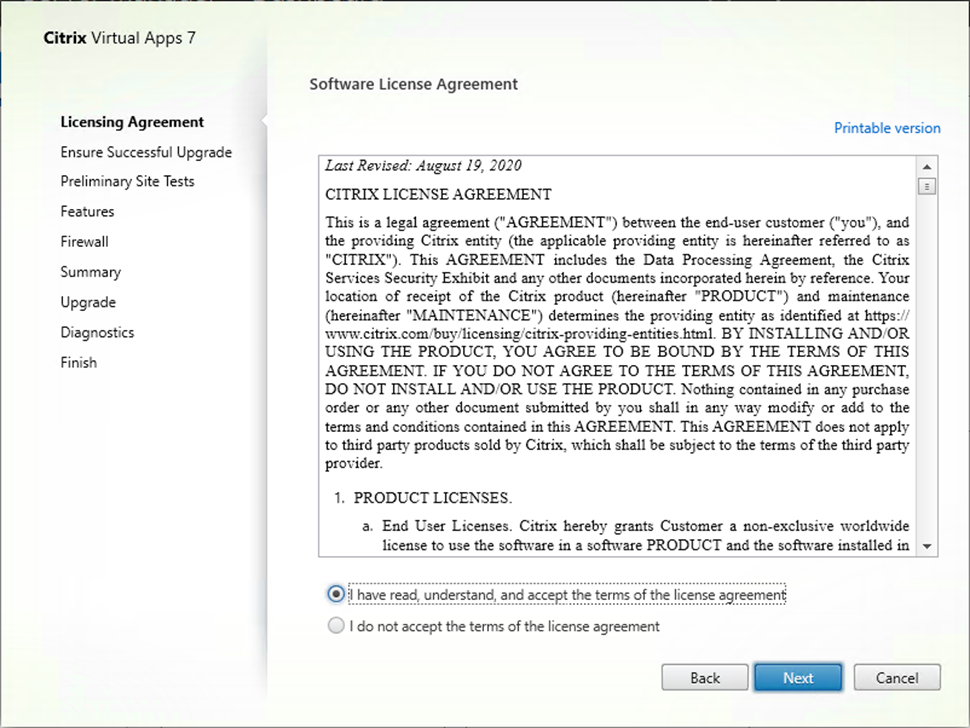The image size is (970, 728).
Task: Select Firewall step in sidebar
Action: point(84,242)
